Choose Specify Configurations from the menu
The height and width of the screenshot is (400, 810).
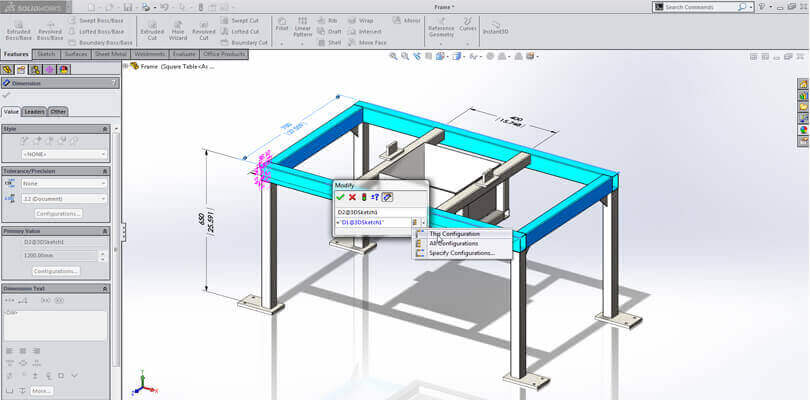pyautogui.click(x=462, y=253)
